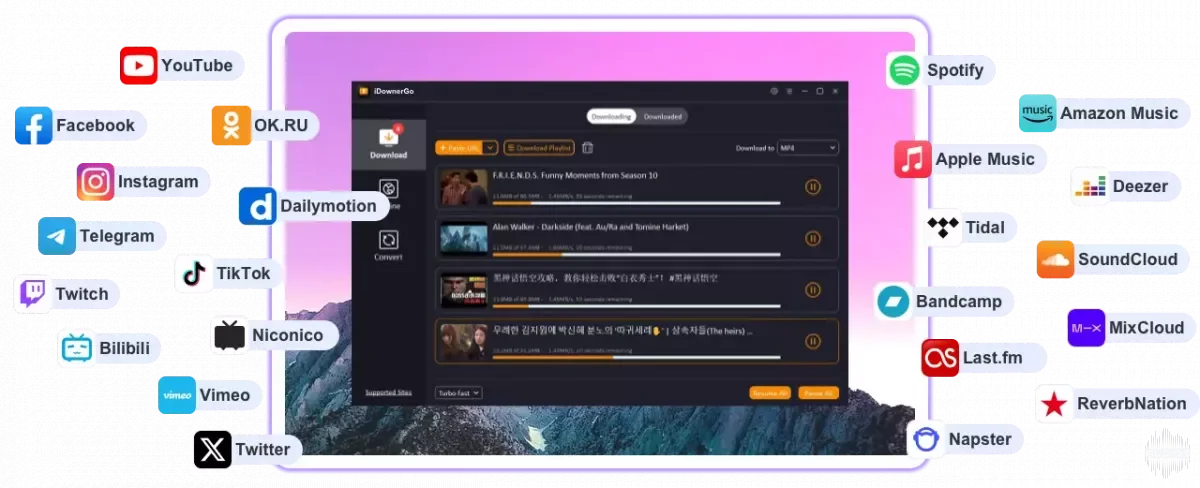Click the Last.fm logo icon

940,357
